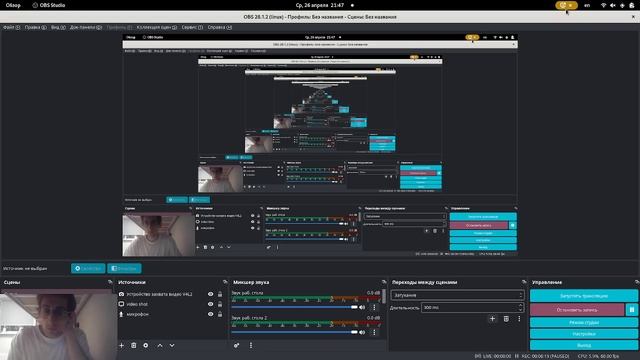This screenshot has width=640, height=360.
Task: Undock the Controls panel
Action: 637,282
